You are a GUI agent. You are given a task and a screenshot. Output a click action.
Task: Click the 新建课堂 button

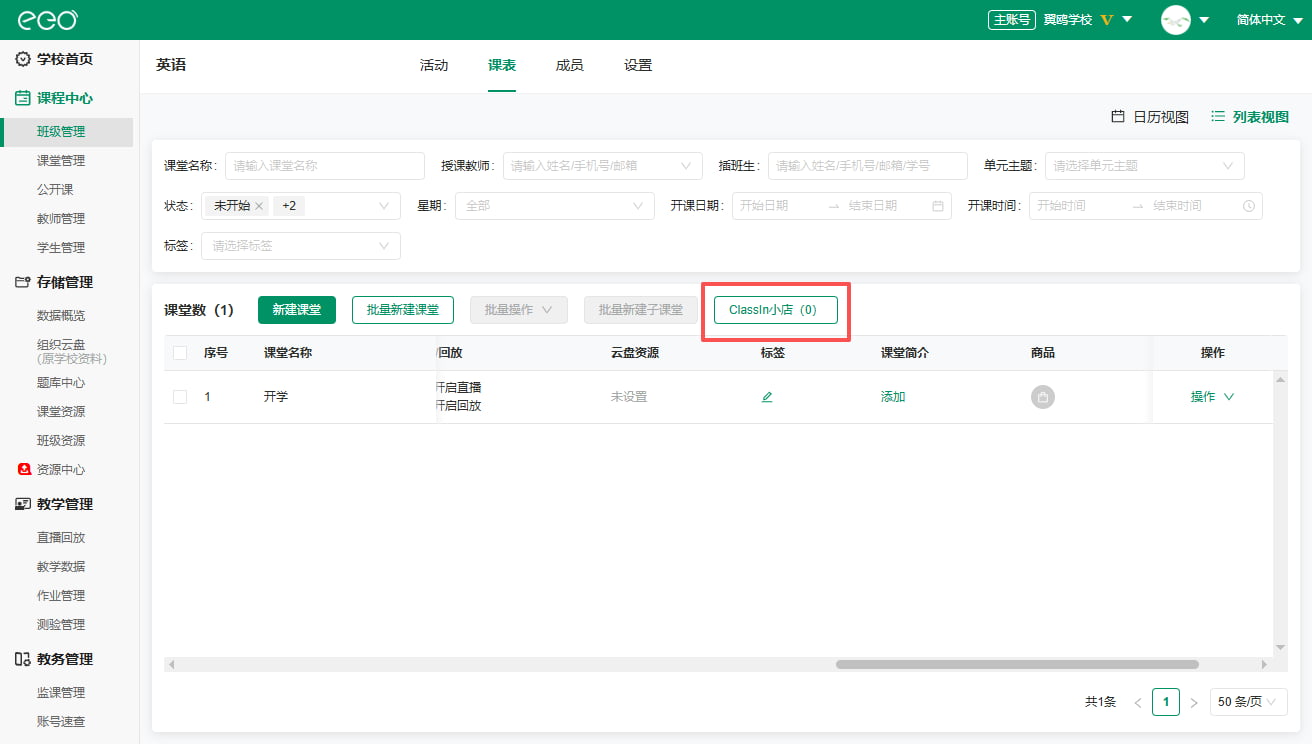click(x=297, y=310)
